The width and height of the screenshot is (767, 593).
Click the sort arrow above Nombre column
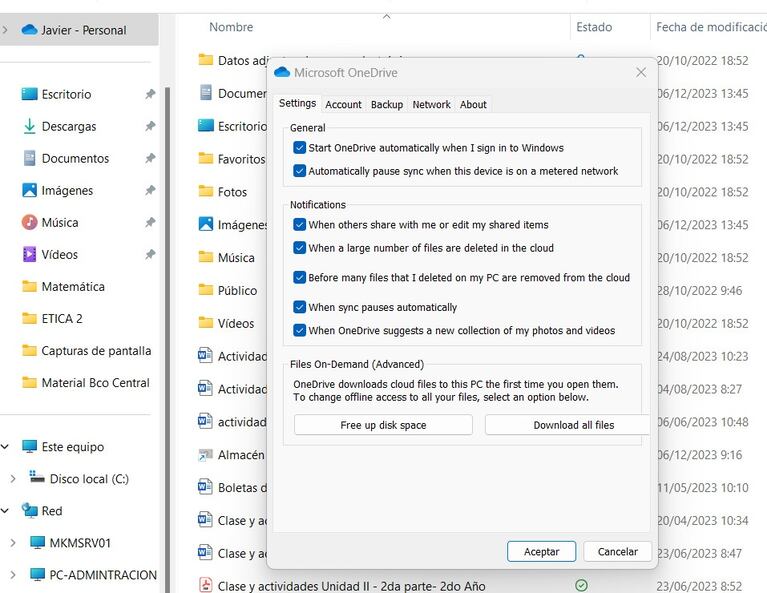[x=386, y=17]
